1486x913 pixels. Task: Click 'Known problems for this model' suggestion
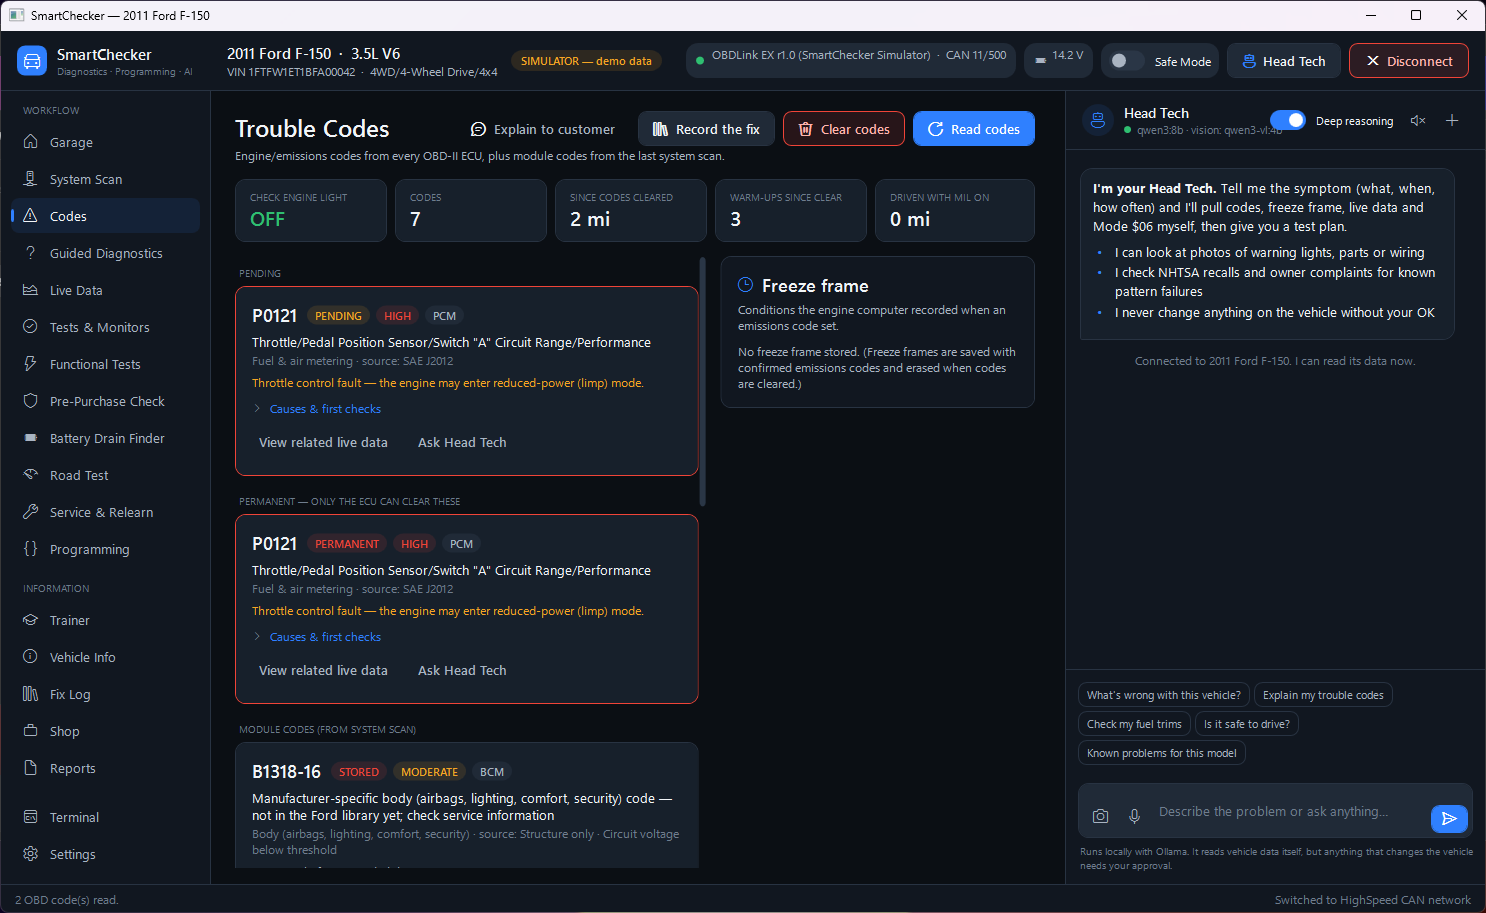pos(1161,753)
